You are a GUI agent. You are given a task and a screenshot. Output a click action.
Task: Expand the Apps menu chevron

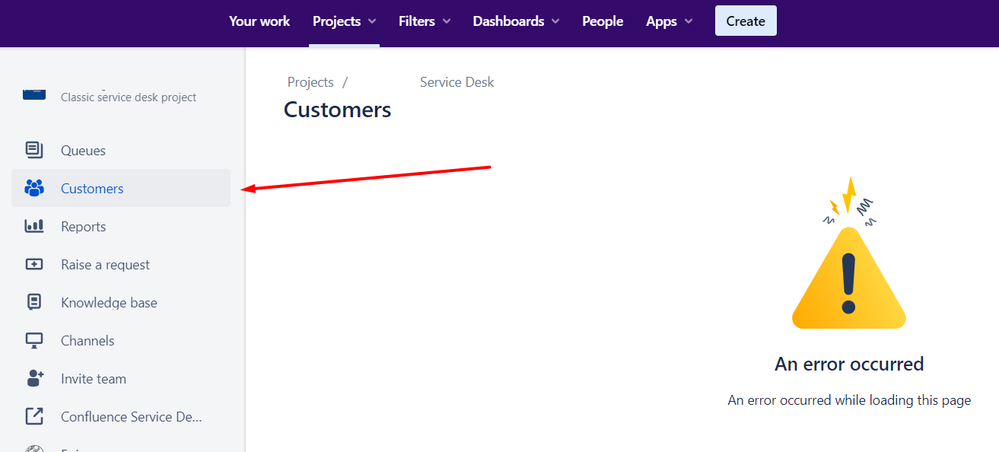tap(689, 22)
